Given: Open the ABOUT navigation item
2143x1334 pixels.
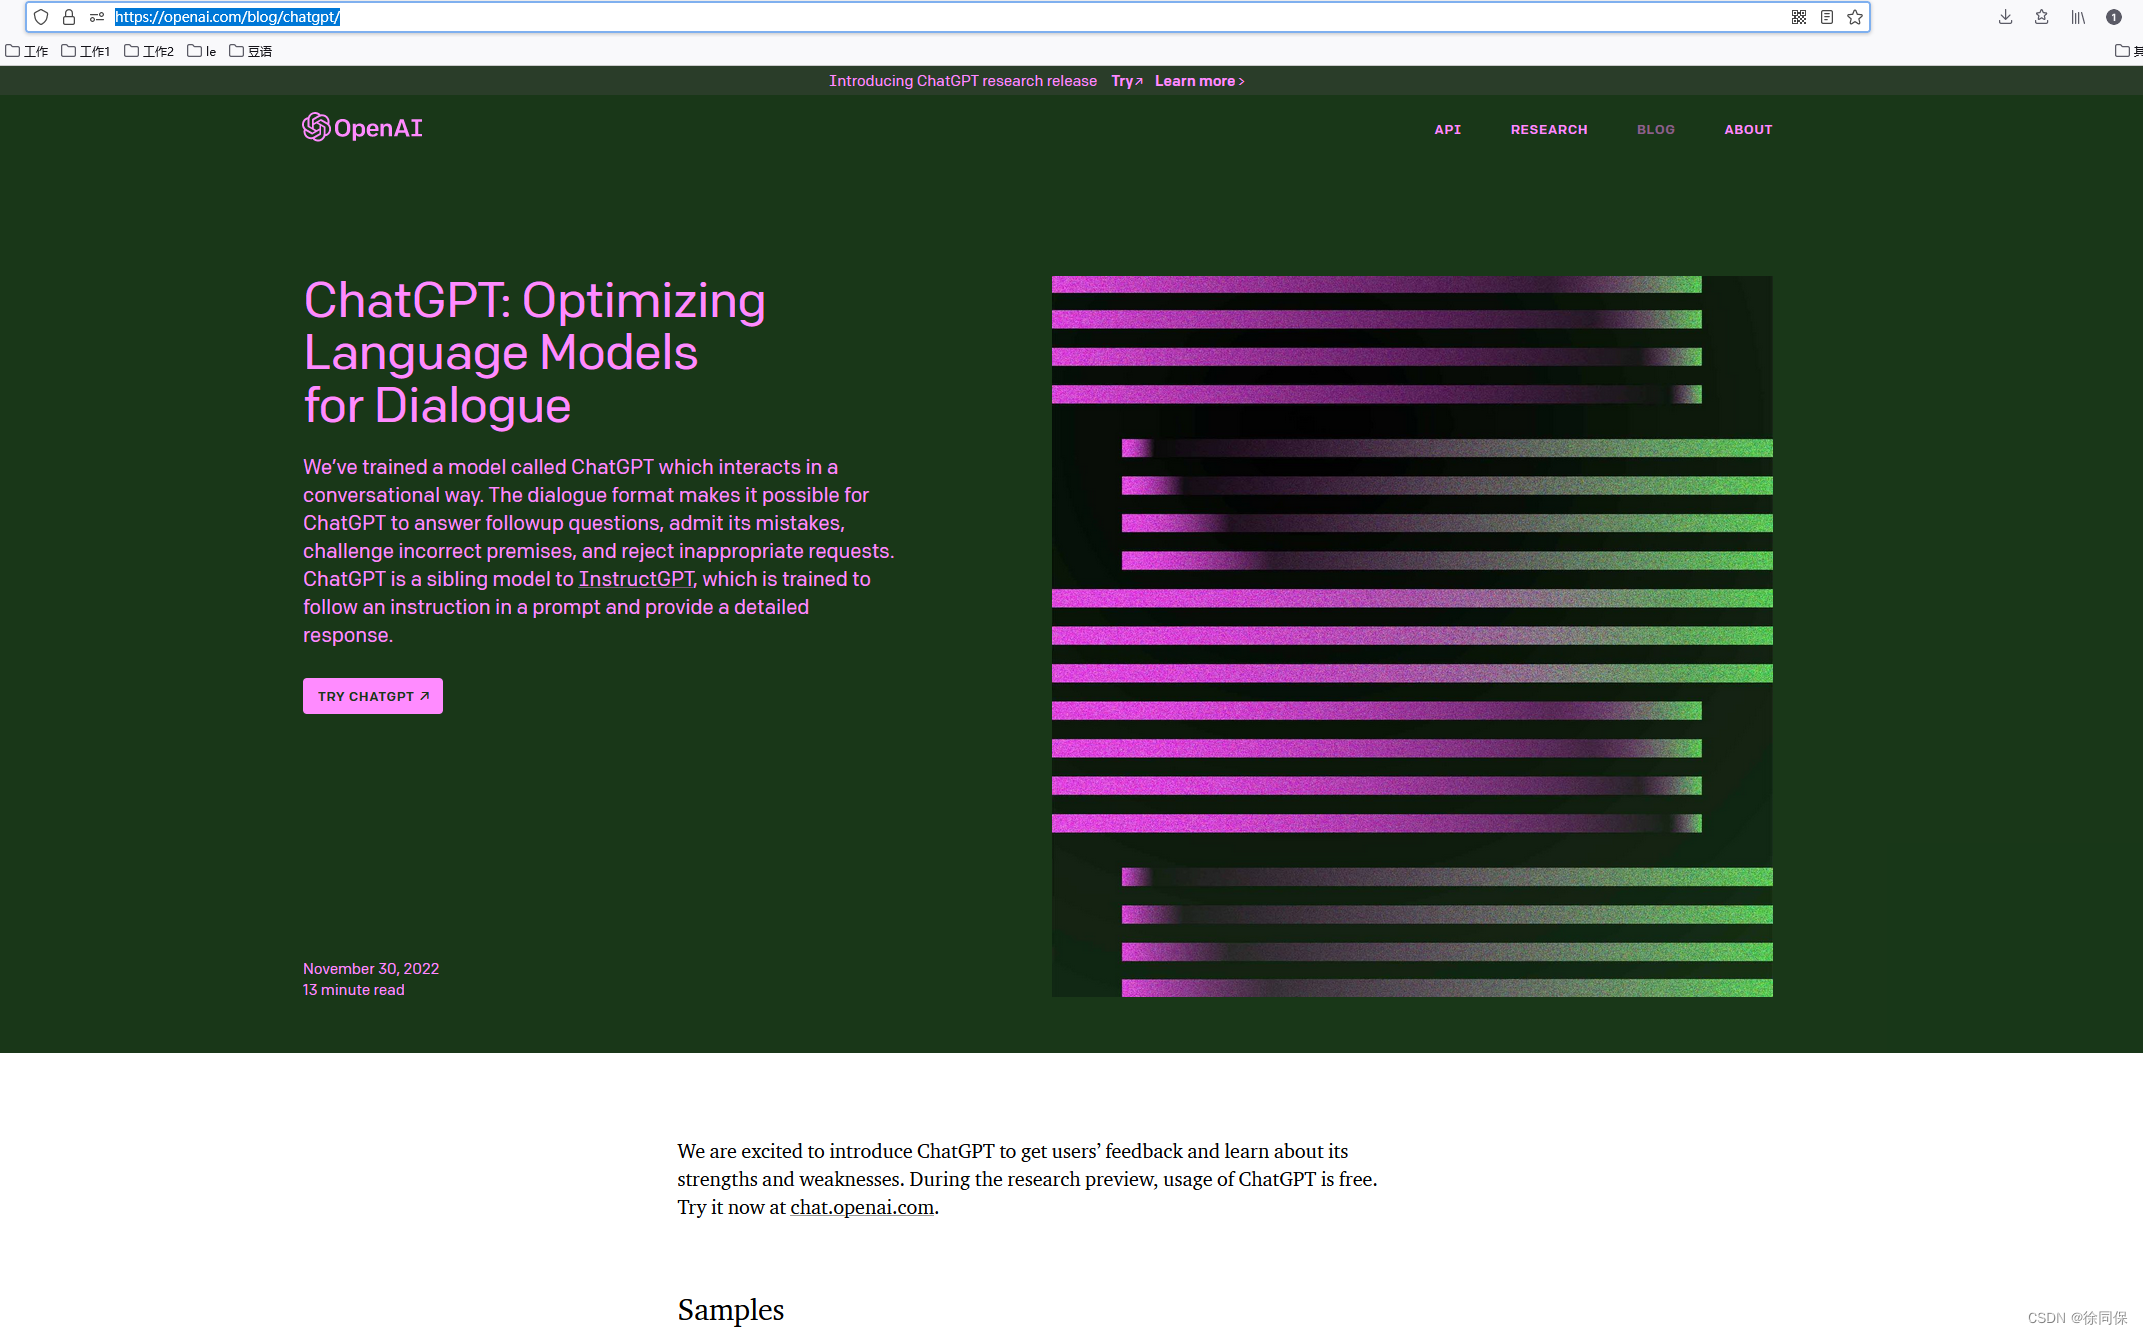Looking at the screenshot, I should coord(1747,130).
